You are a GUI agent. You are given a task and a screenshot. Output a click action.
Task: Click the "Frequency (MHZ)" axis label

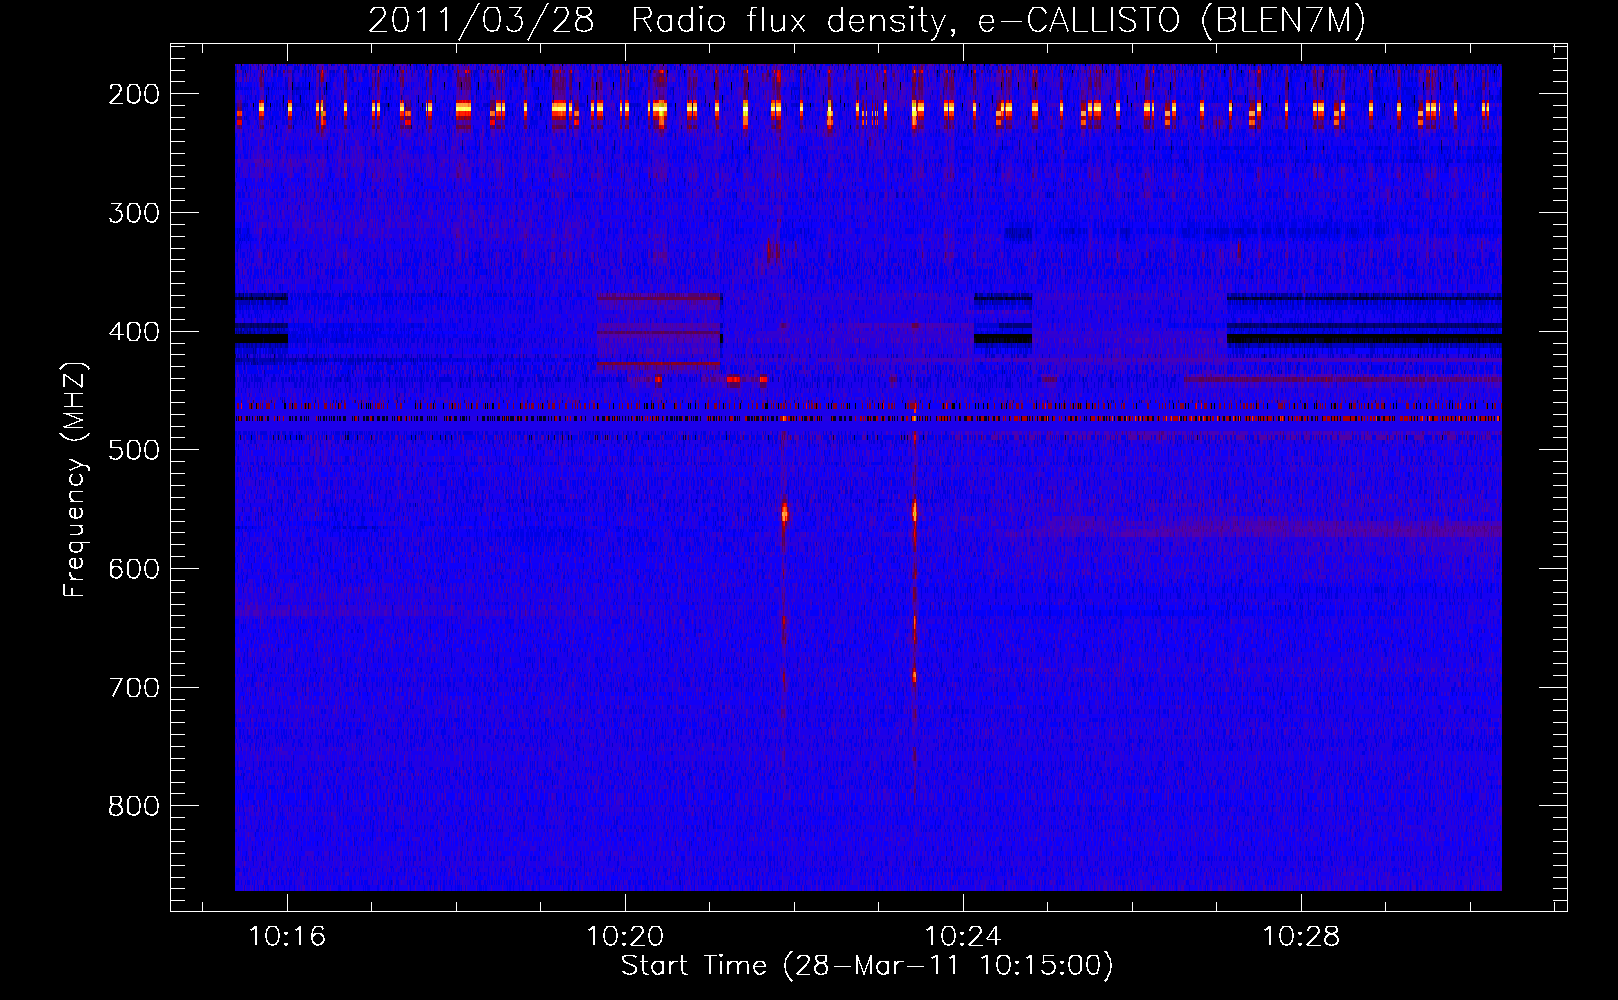click(x=75, y=480)
